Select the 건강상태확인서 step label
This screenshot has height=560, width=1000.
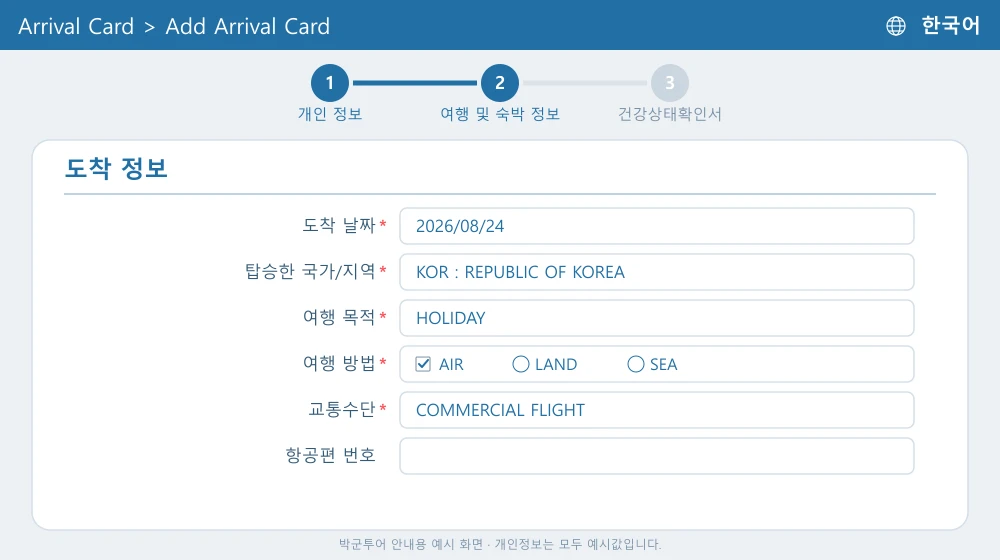tap(670, 114)
